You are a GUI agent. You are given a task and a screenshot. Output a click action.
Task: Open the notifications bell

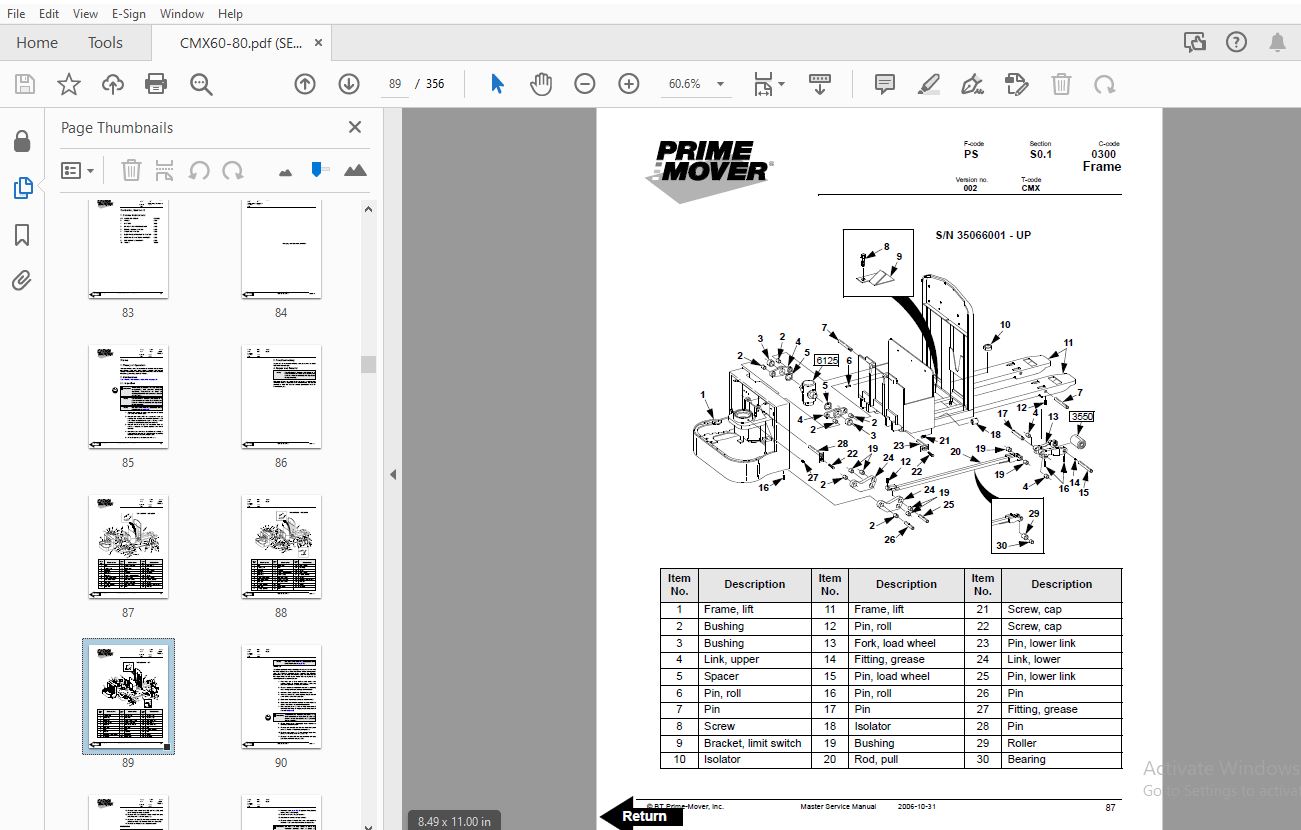tap(1278, 42)
